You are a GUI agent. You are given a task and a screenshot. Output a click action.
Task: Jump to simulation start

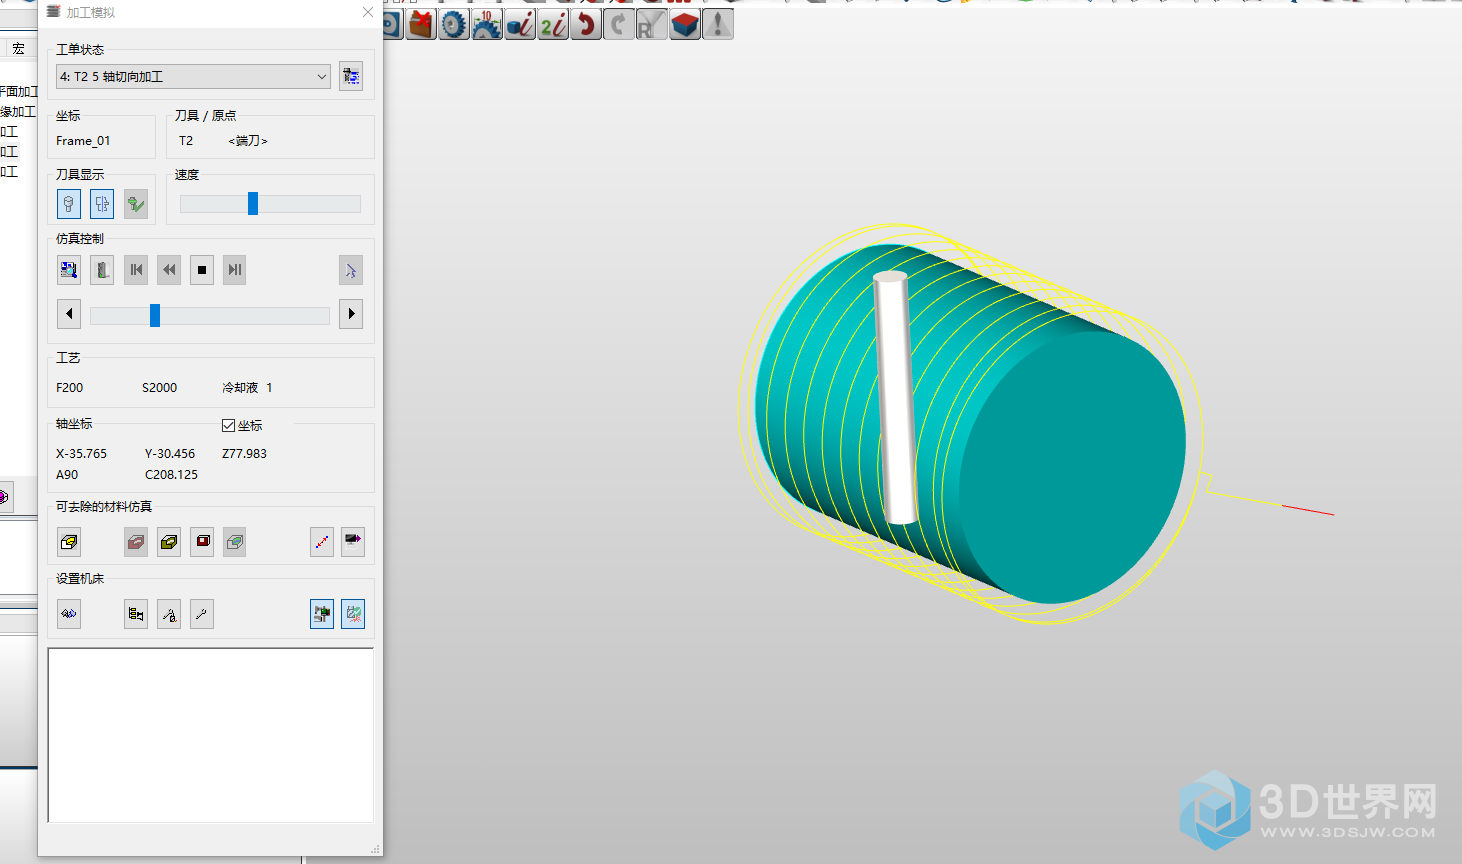tap(136, 270)
